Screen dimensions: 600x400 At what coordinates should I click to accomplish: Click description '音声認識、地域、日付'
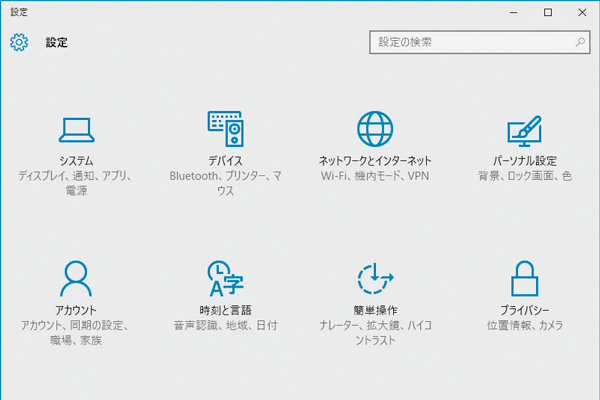(226, 325)
